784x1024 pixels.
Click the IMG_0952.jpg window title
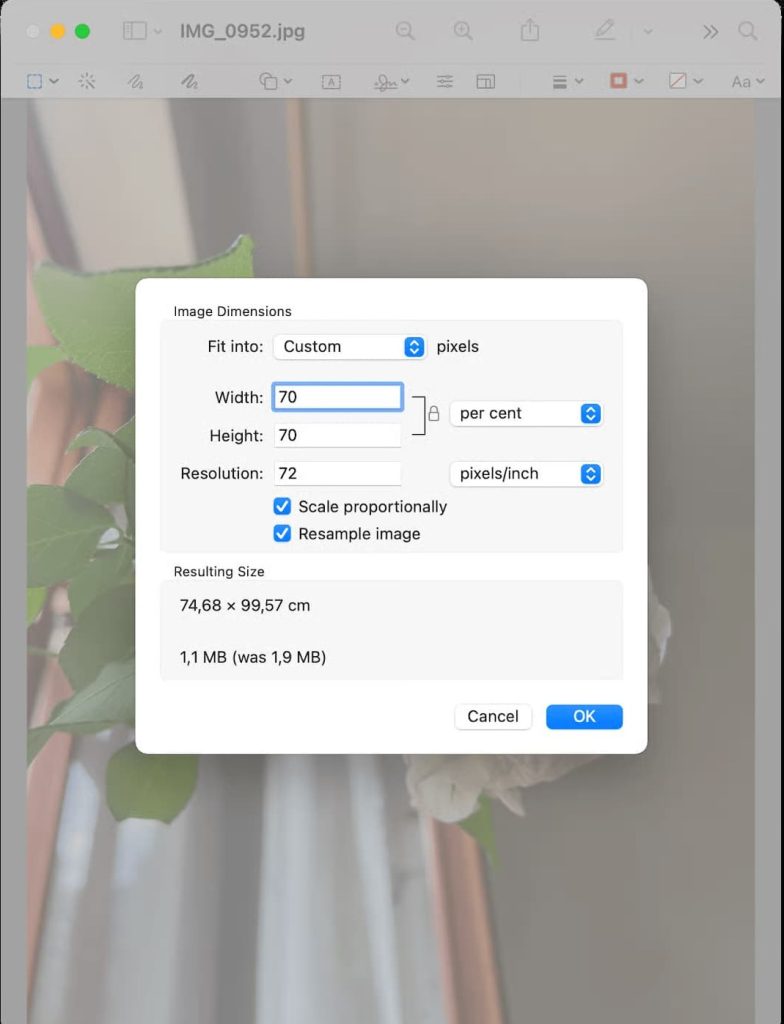pos(242,31)
